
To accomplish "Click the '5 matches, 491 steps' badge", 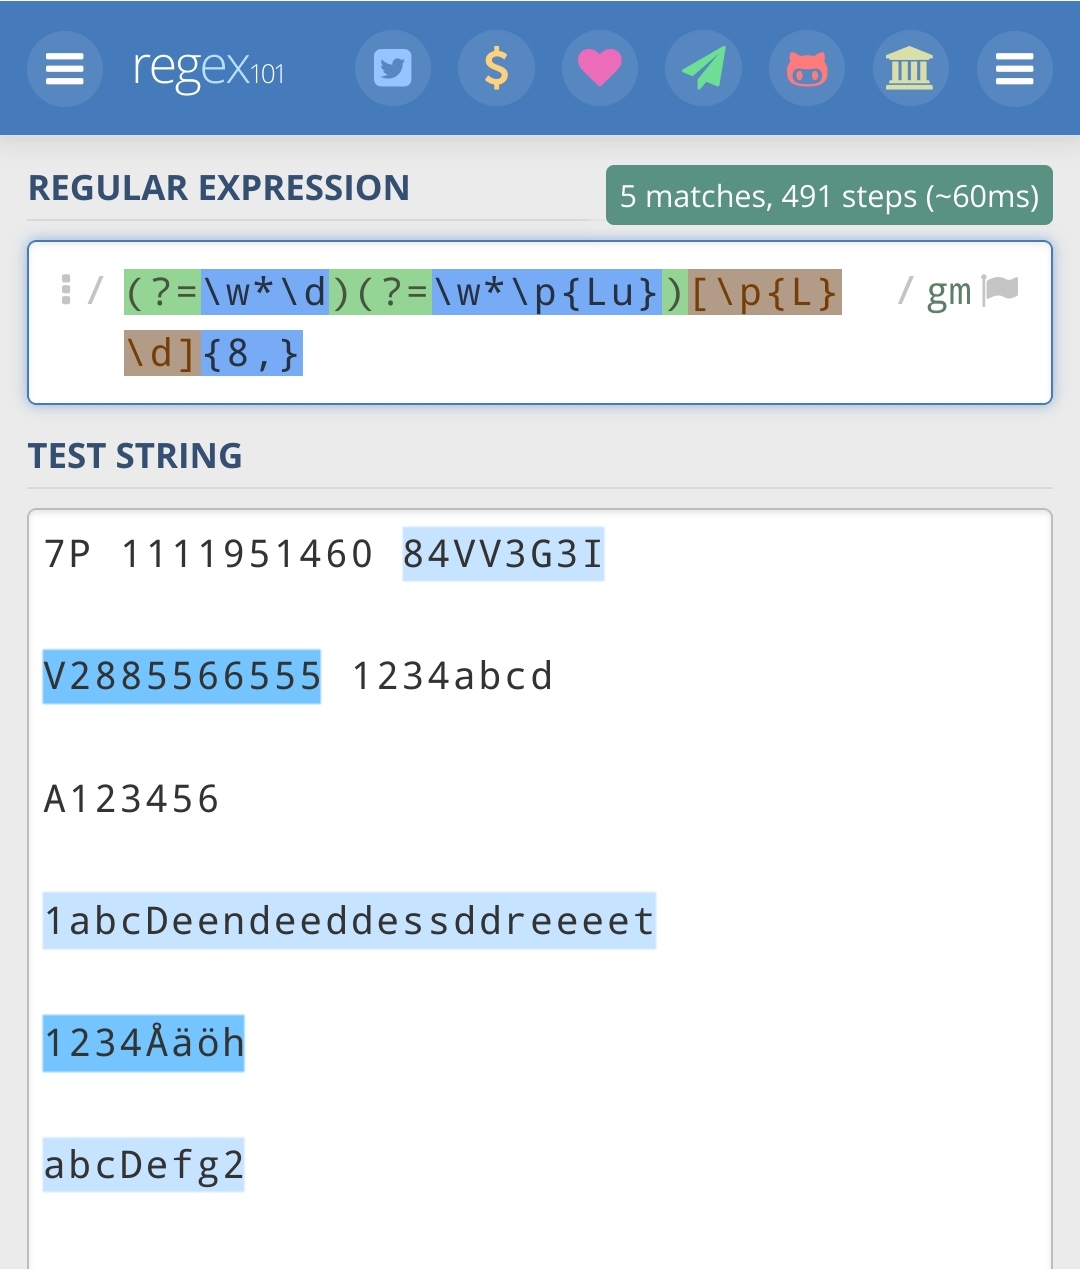I will [829, 195].
